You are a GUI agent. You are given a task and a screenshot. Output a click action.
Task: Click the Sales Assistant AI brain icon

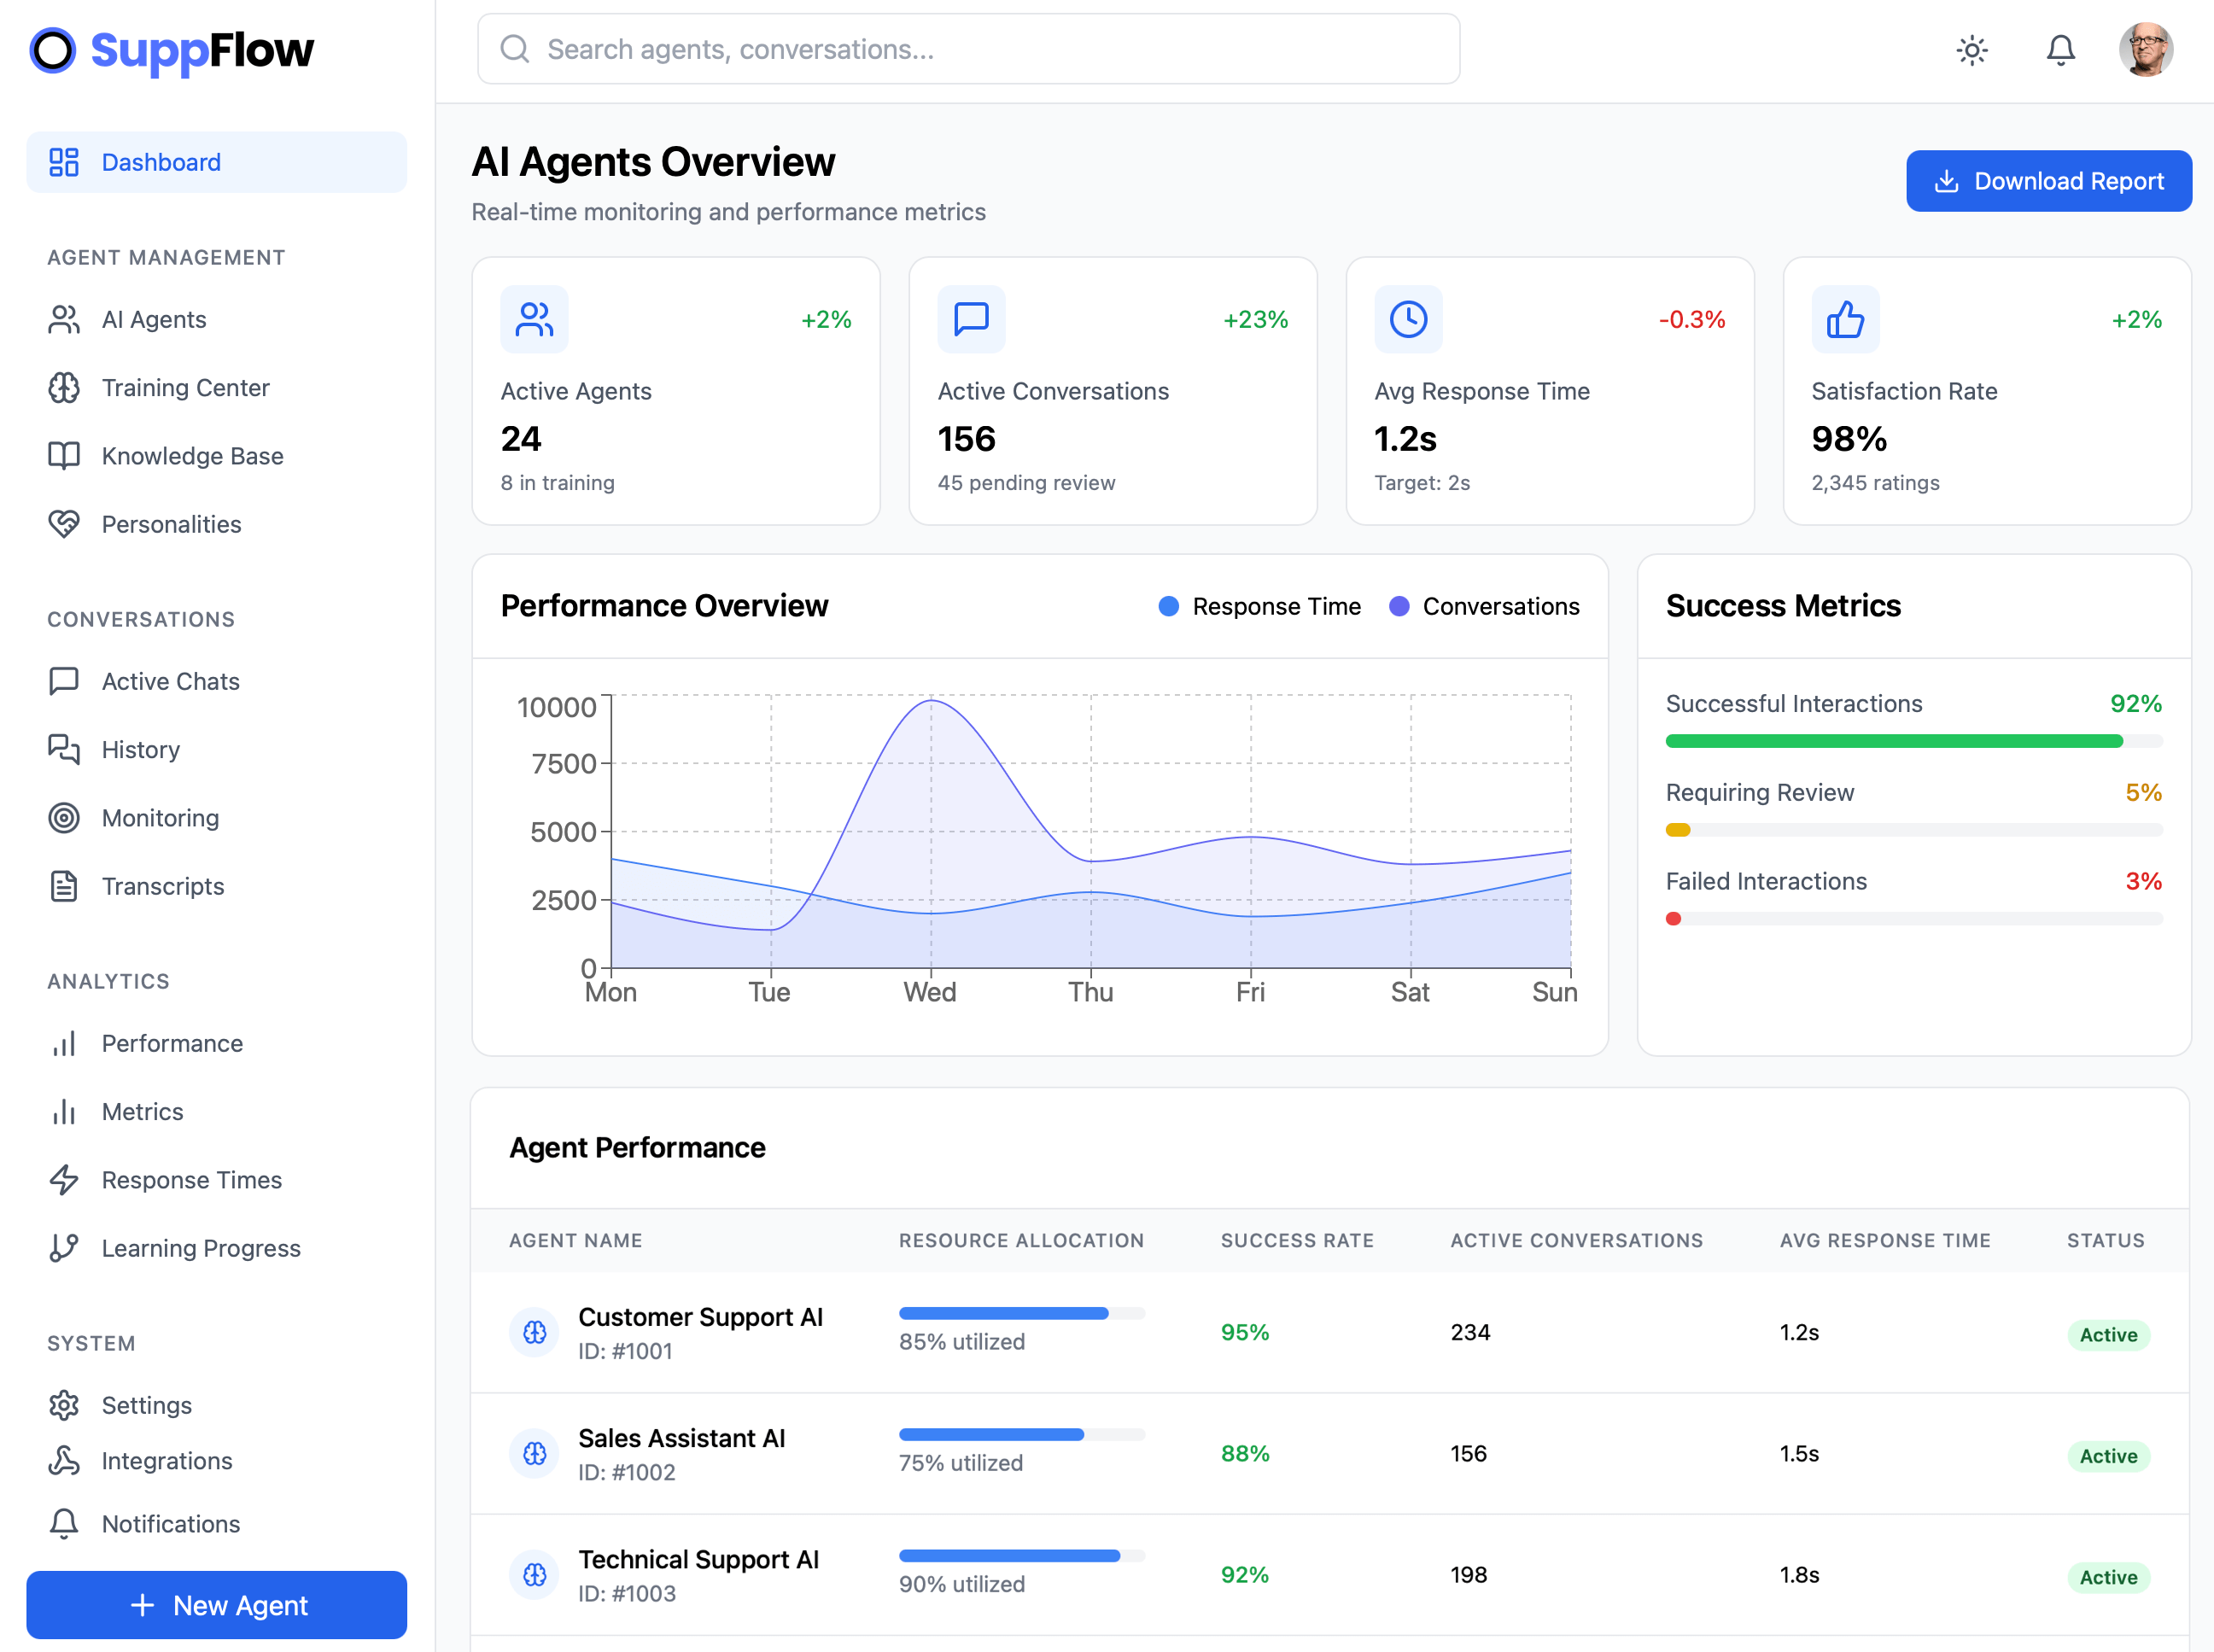click(x=534, y=1453)
